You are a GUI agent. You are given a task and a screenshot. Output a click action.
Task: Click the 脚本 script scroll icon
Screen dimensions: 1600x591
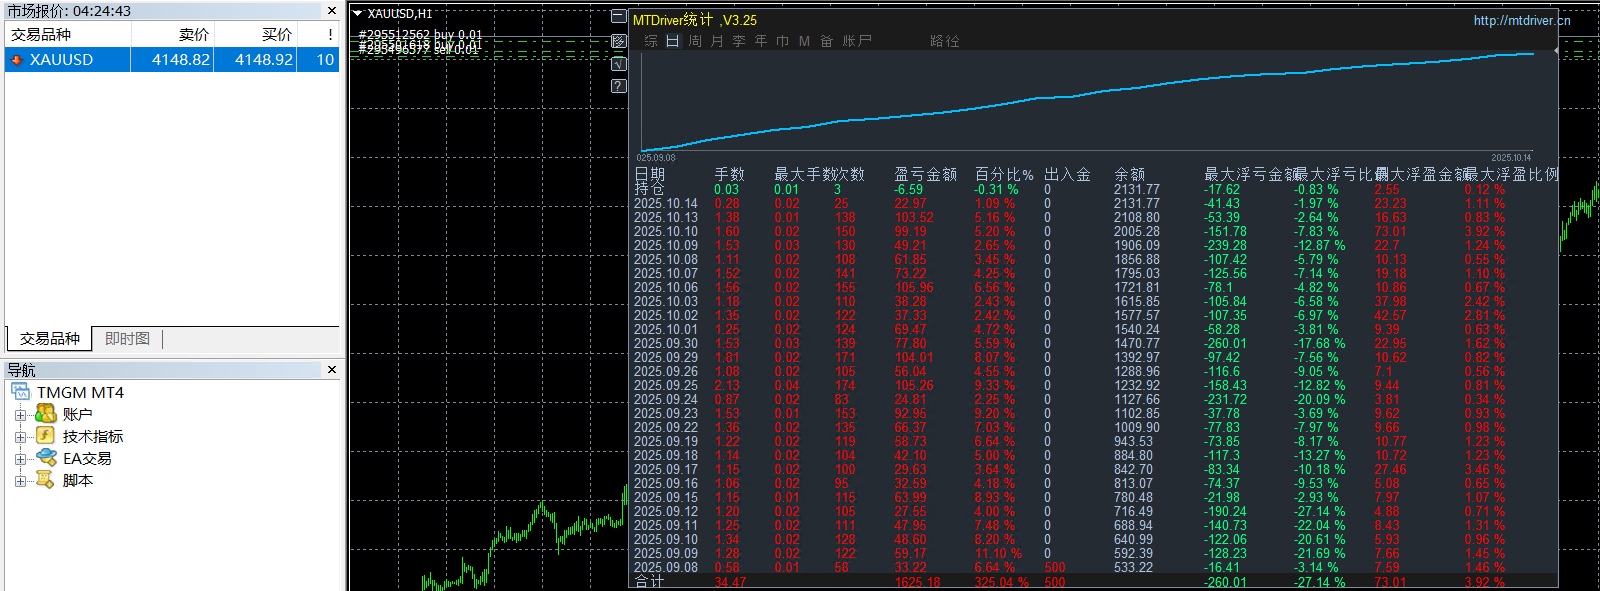point(46,480)
